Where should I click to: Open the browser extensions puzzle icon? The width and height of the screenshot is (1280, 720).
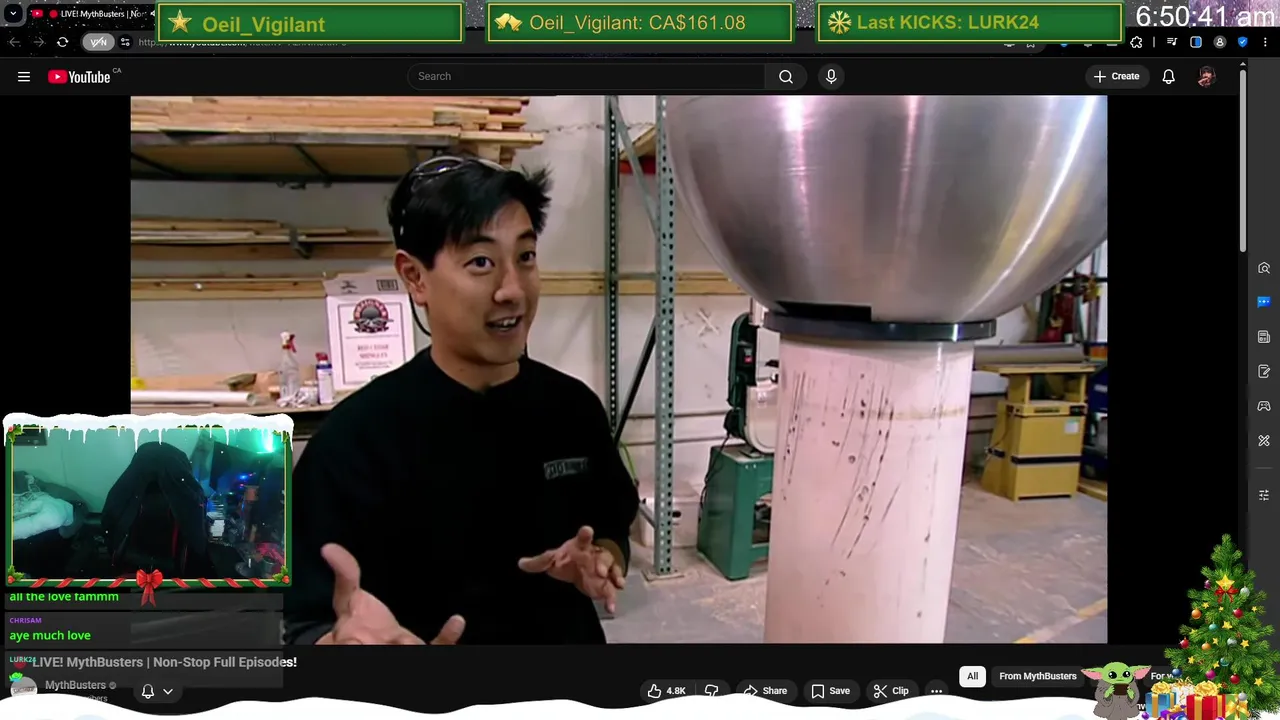(1136, 42)
